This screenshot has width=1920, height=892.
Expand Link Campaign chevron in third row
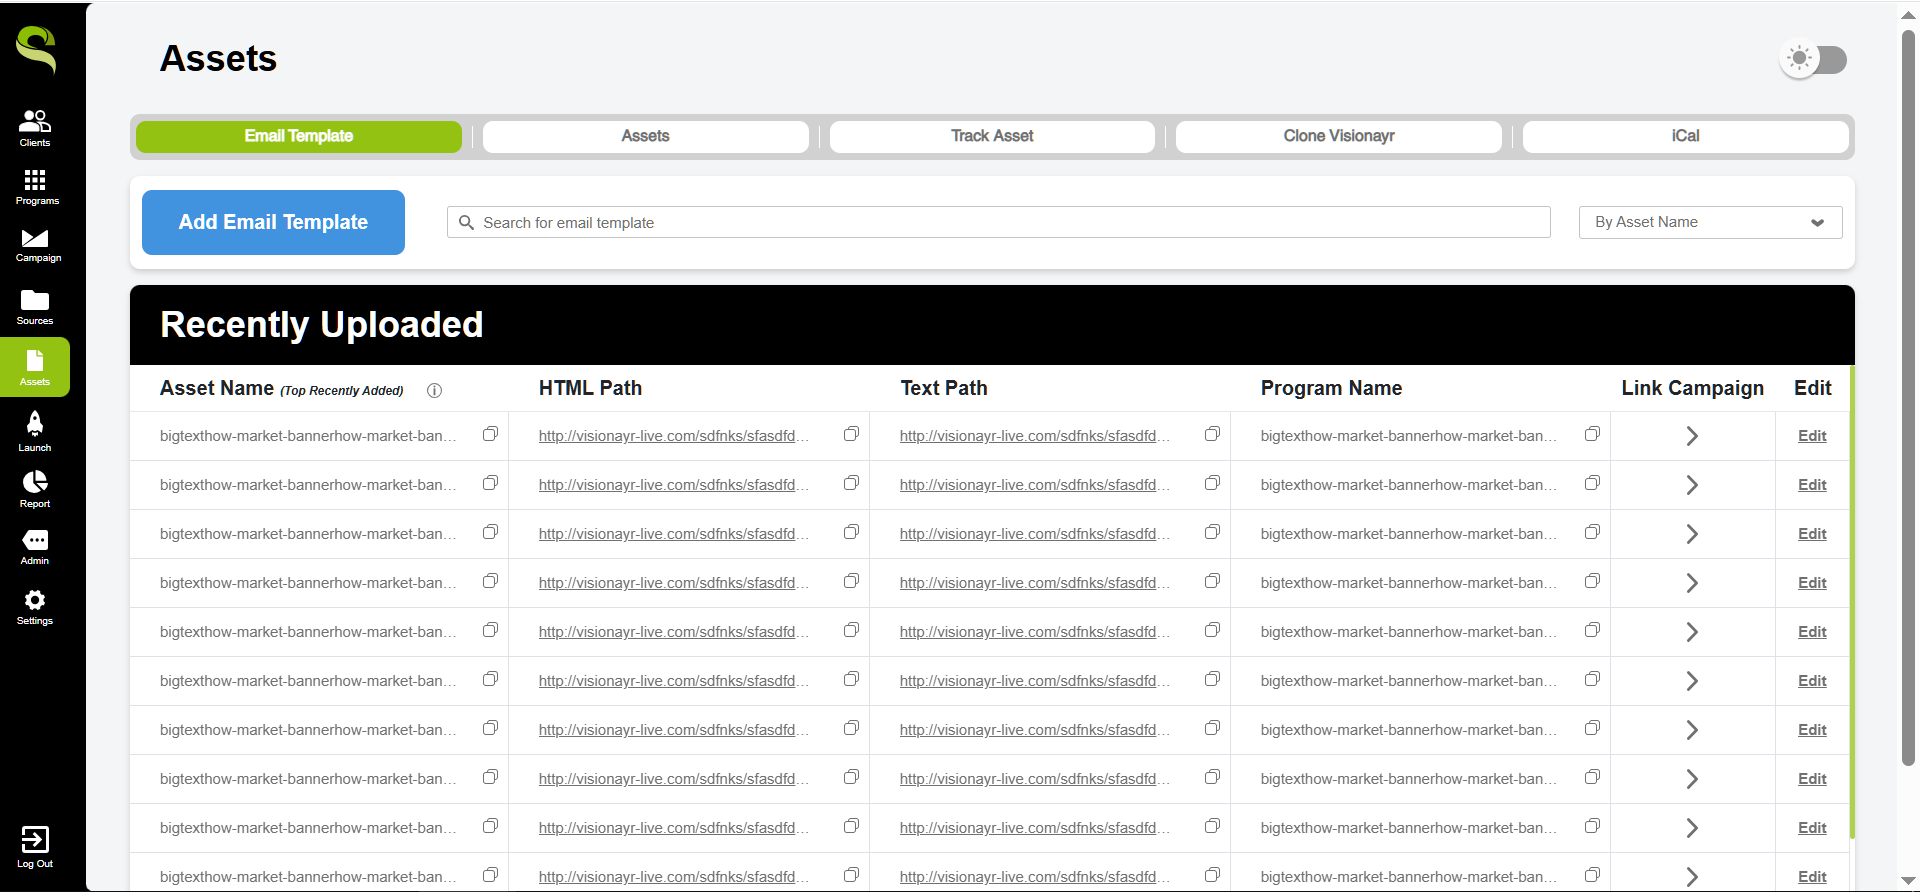[x=1692, y=534]
